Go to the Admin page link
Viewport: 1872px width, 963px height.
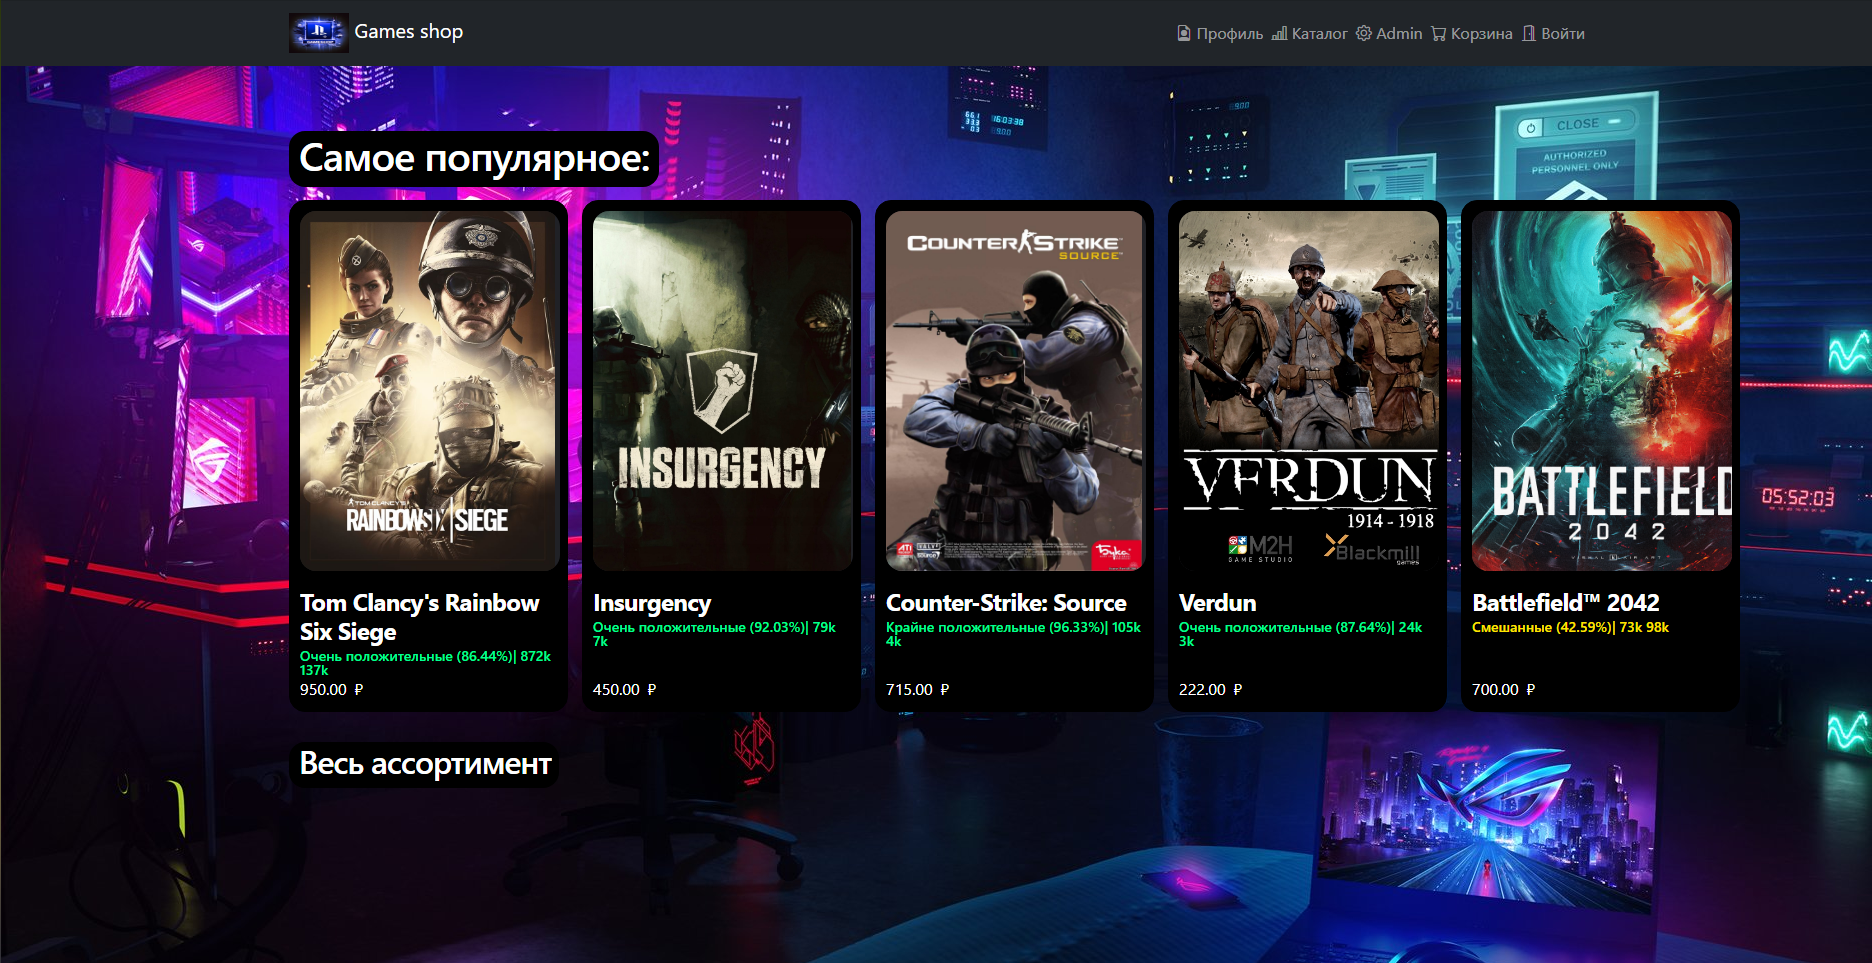1398,34
